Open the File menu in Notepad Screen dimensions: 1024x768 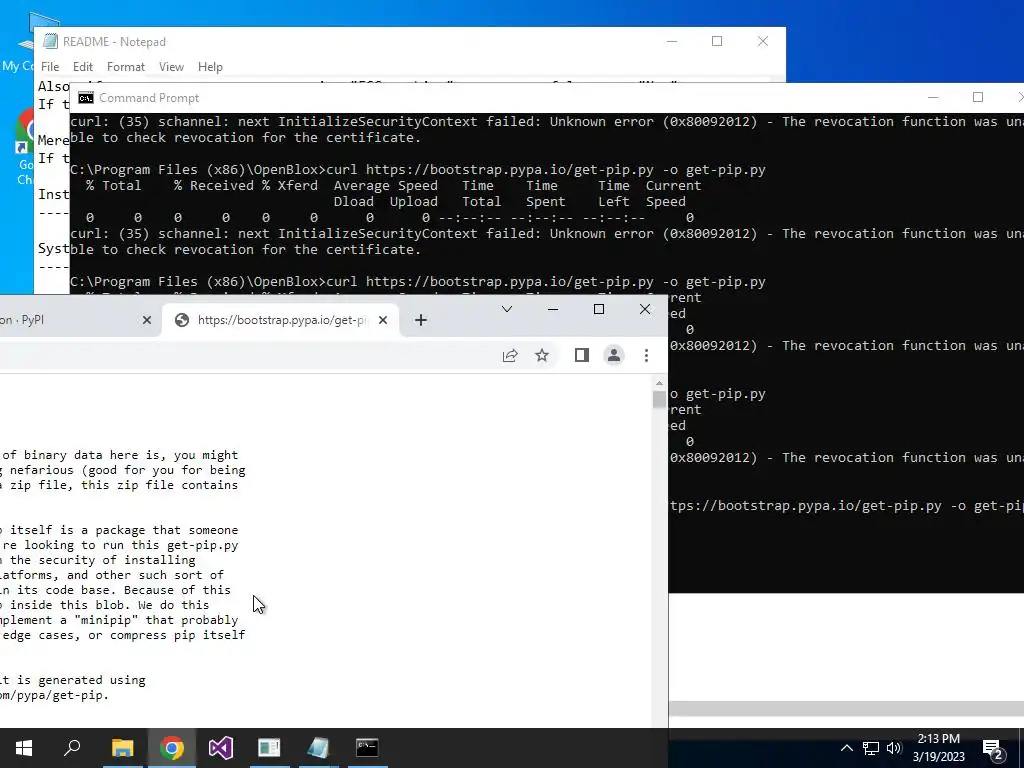(x=50, y=67)
